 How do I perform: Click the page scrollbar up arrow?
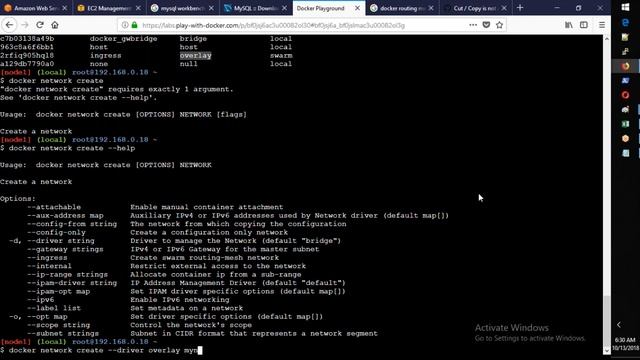(607, 39)
